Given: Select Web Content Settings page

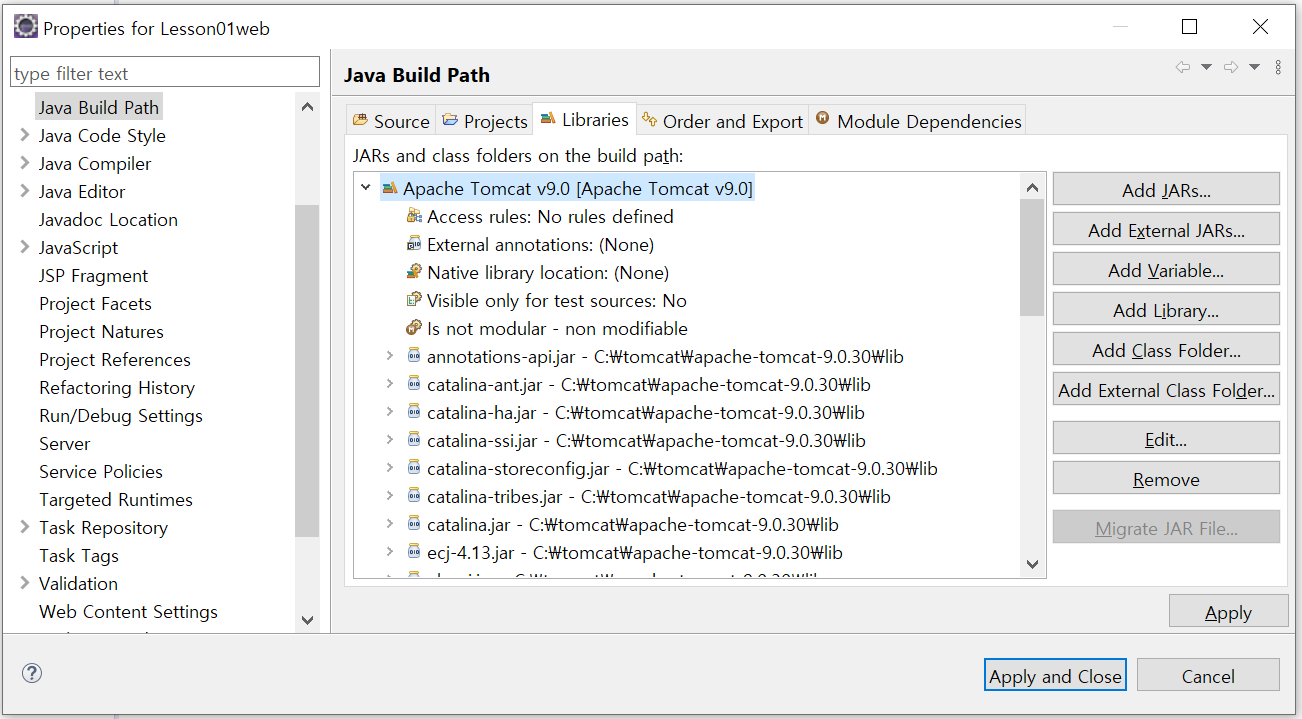Looking at the screenshot, I should coord(128,611).
